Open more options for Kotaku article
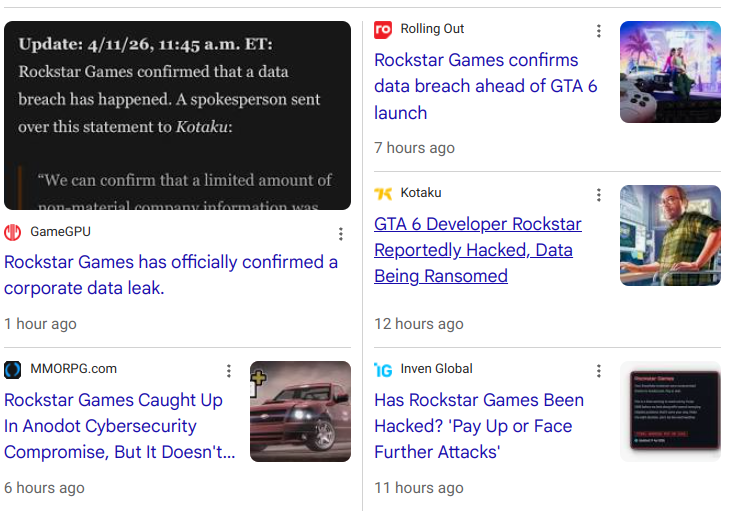Viewport: 741px width, 519px height. [599, 195]
